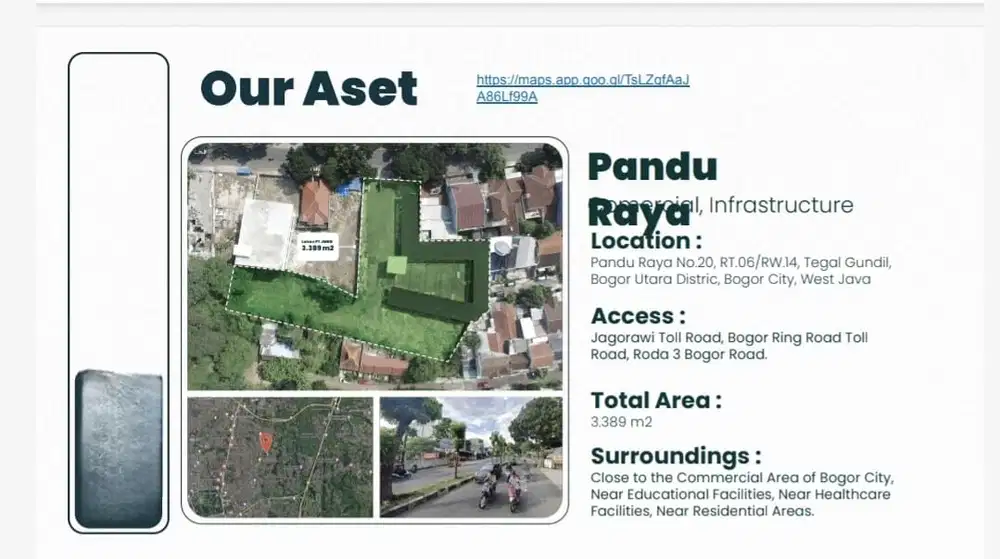Screen dimensions: 1000x559
Task: Click the textured image in the left panel
Action: [118, 448]
